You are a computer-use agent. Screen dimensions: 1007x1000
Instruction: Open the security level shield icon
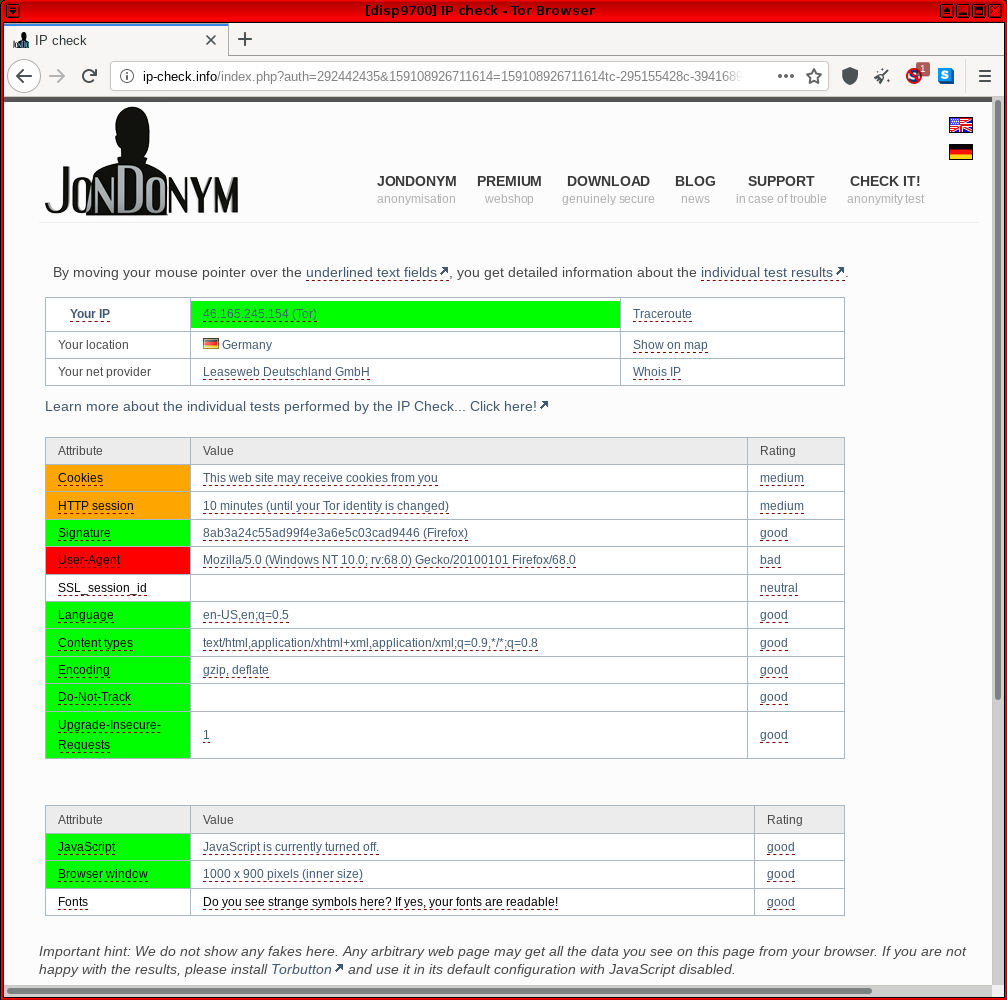(x=850, y=76)
